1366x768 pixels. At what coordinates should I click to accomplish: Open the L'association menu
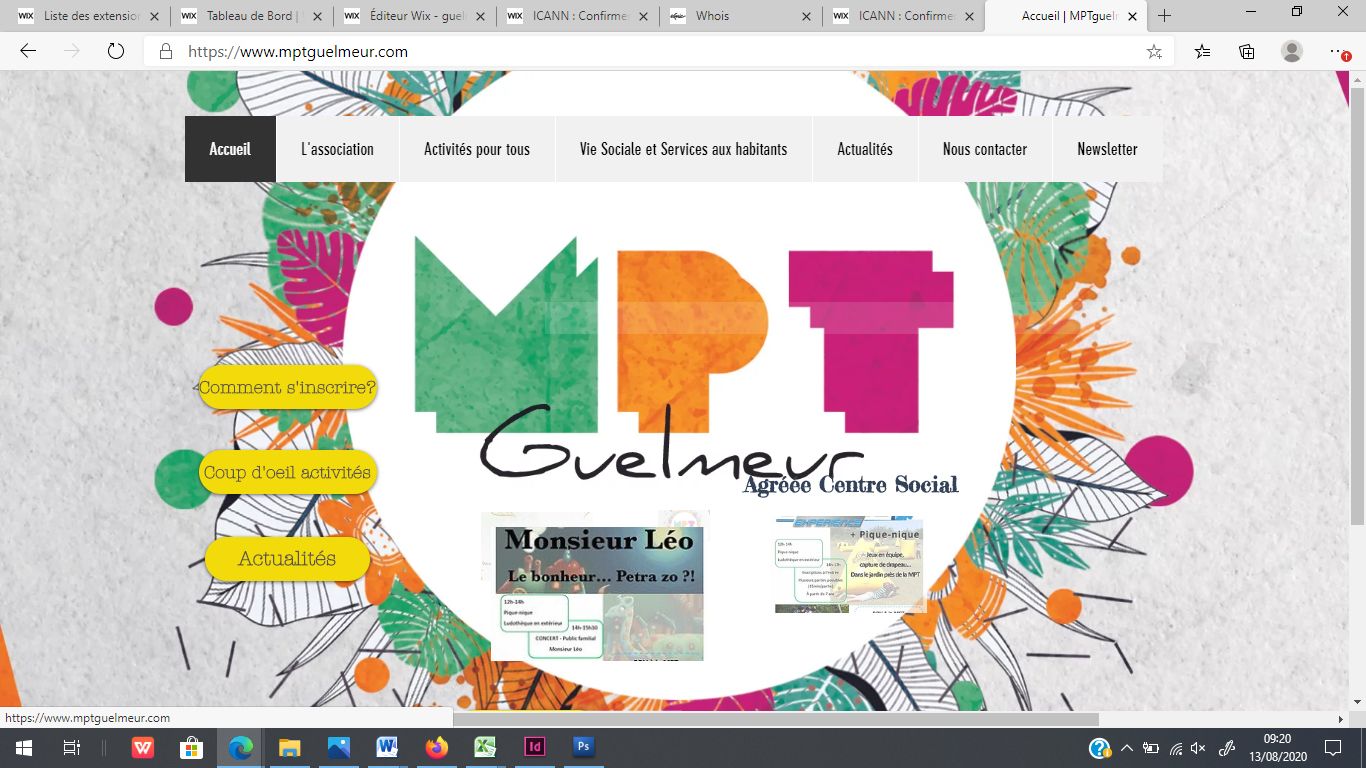337,149
